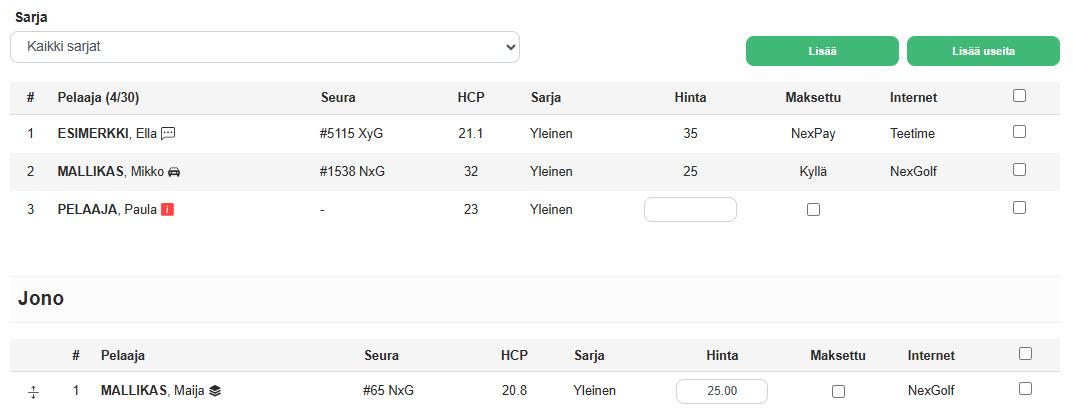Click the Lisää useita button
Image resolution: width=1073 pixels, height=415 pixels.
983,51
